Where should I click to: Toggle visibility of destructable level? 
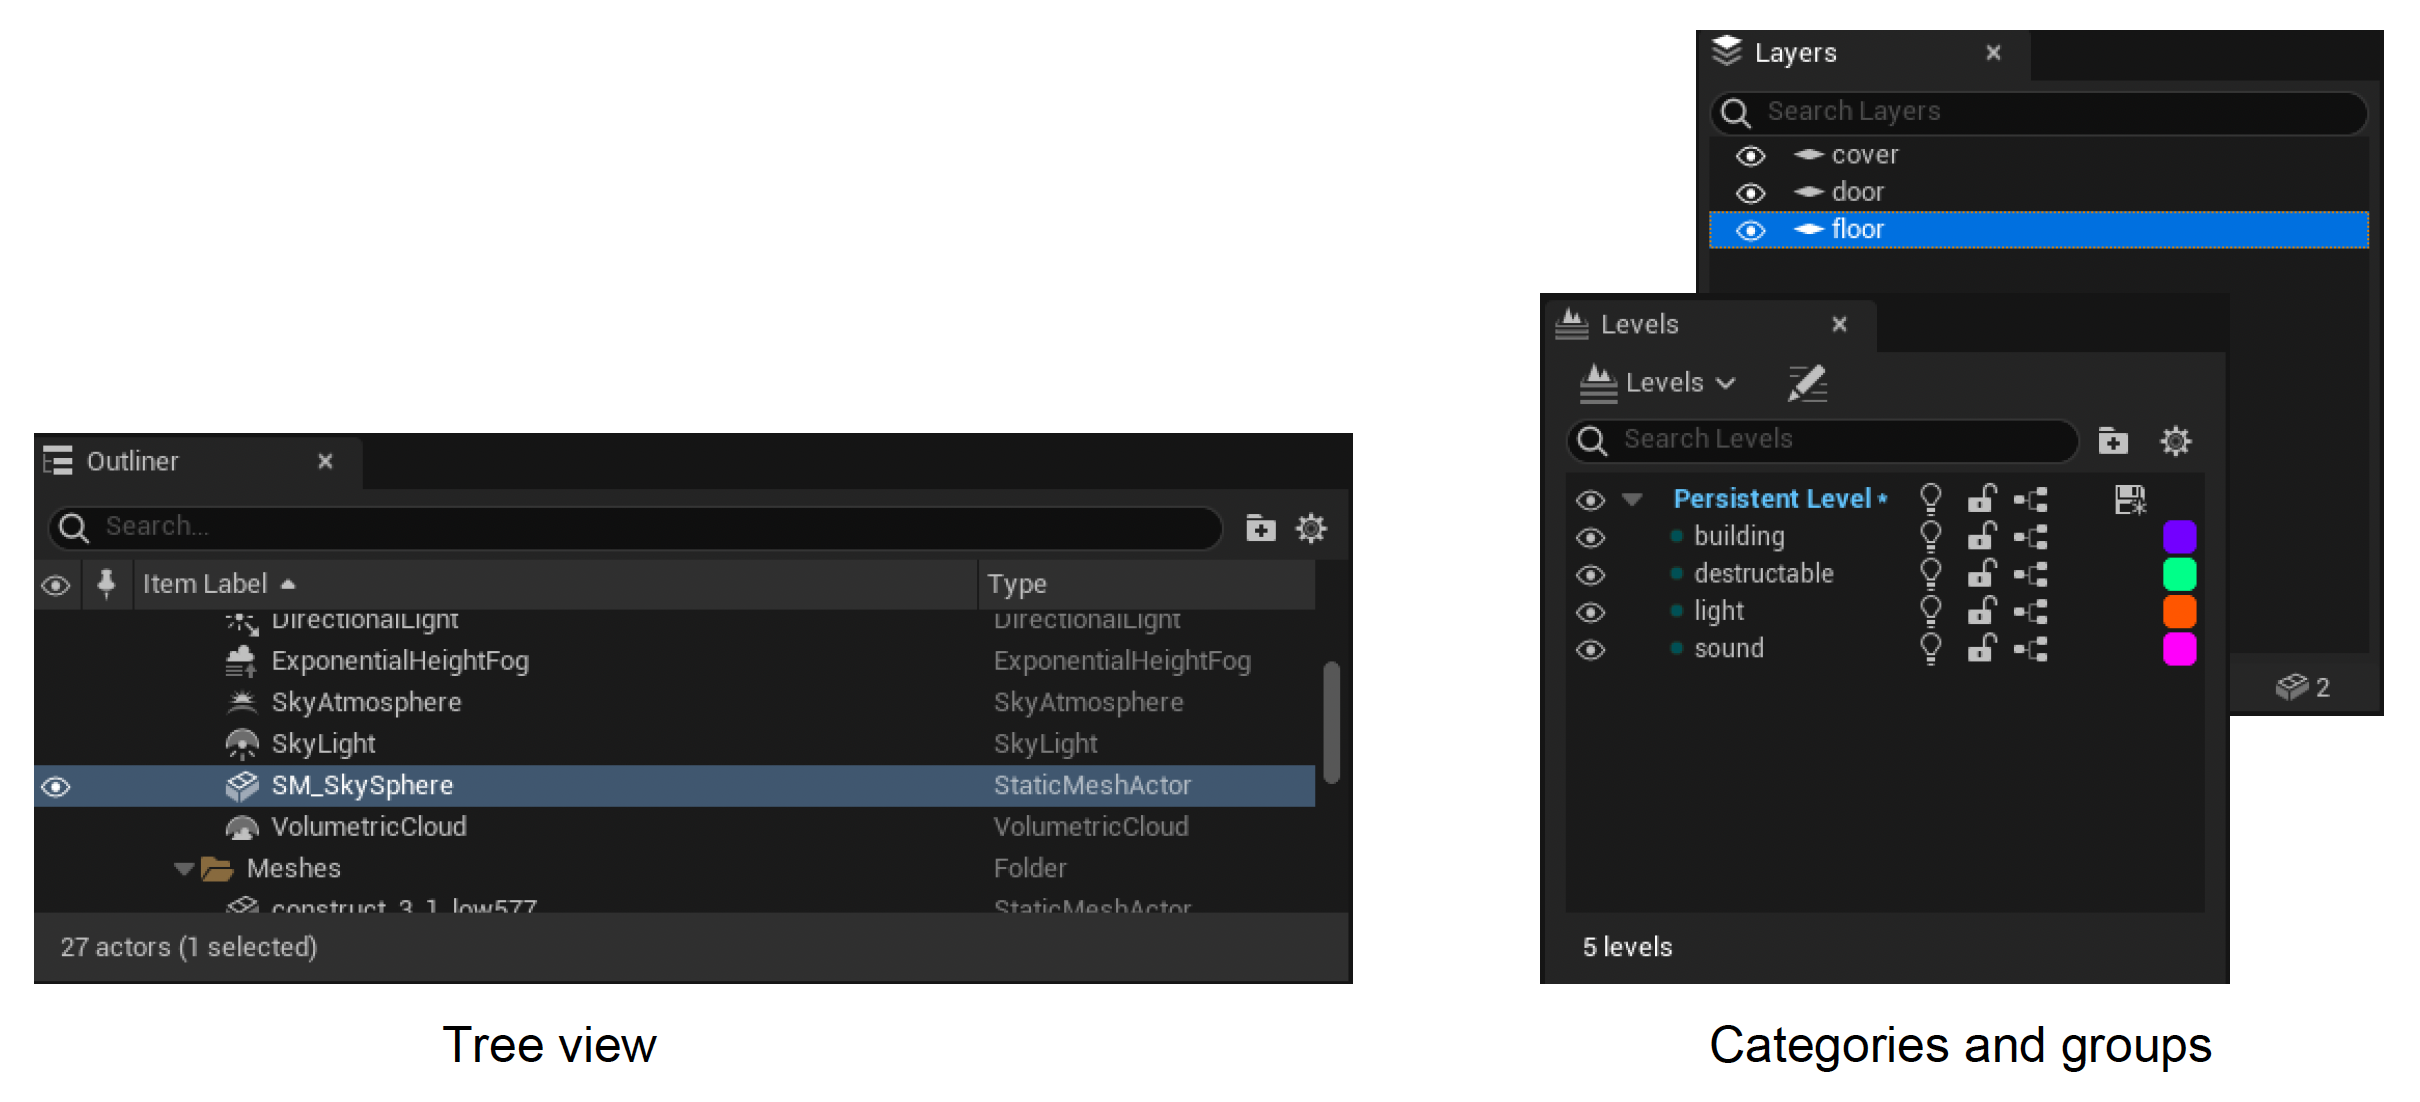(x=1590, y=575)
